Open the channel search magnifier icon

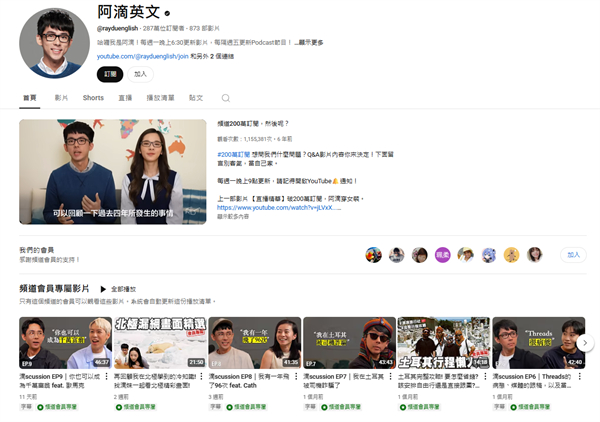pyautogui.click(x=226, y=98)
